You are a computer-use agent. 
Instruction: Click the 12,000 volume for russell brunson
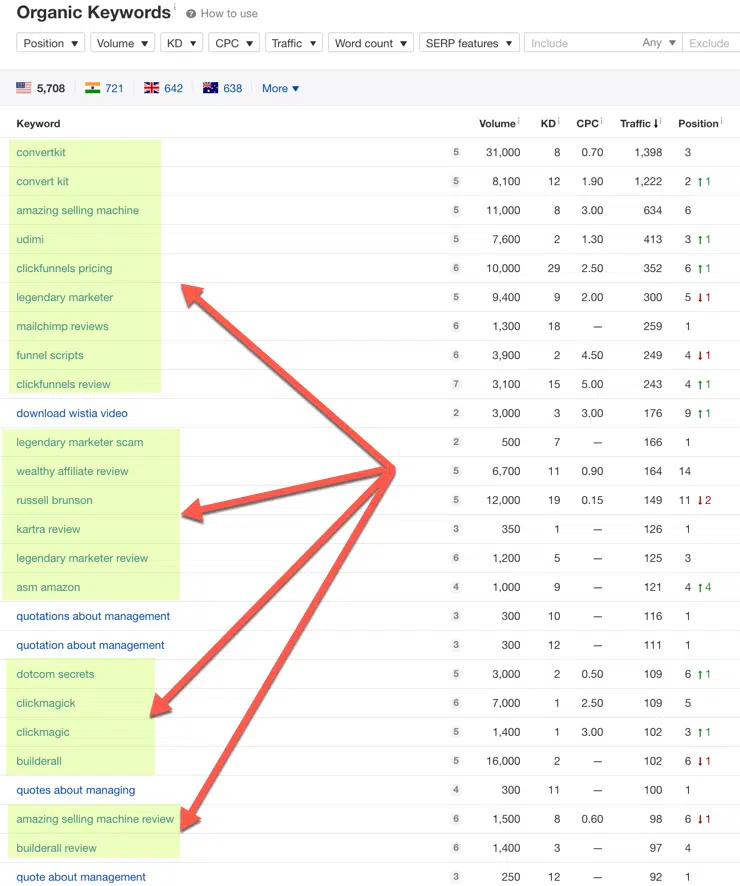pyautogui.click(x=503, y=500)
